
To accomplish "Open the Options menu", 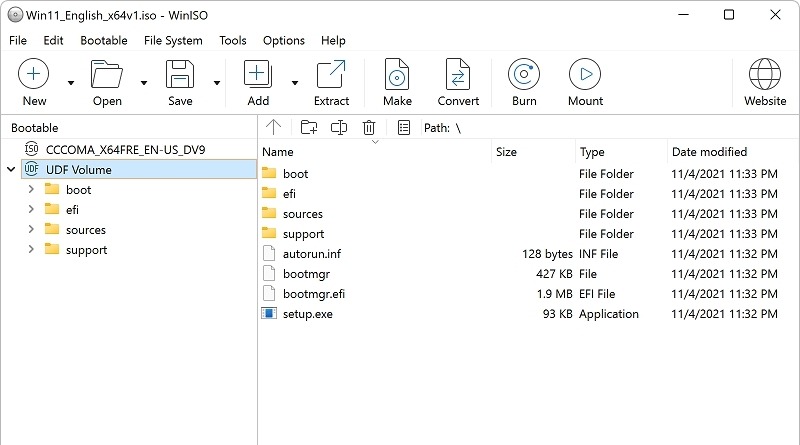I will coord(284,40).
